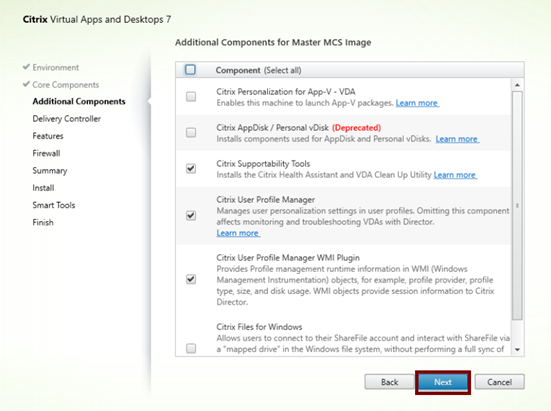Select Additional Components step in sidebar
This screenshot has height=411, width=551.
point(79,102)
